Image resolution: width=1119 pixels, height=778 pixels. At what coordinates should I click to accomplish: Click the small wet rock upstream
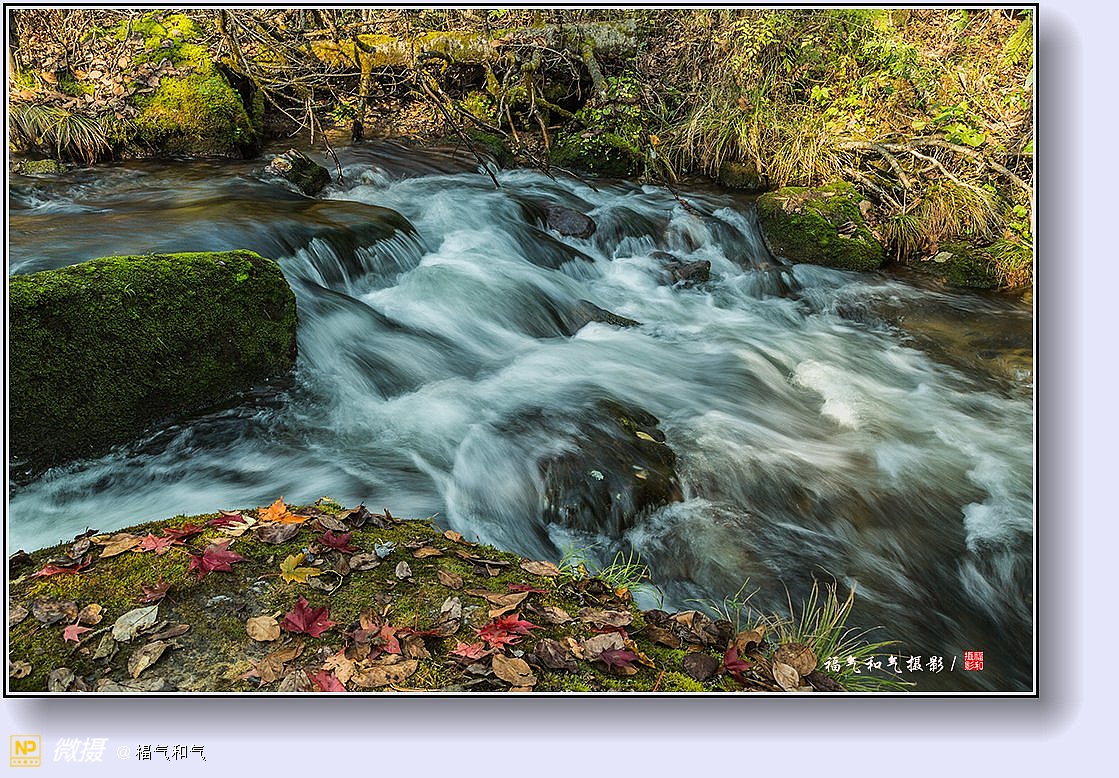(x=300, y=170)
